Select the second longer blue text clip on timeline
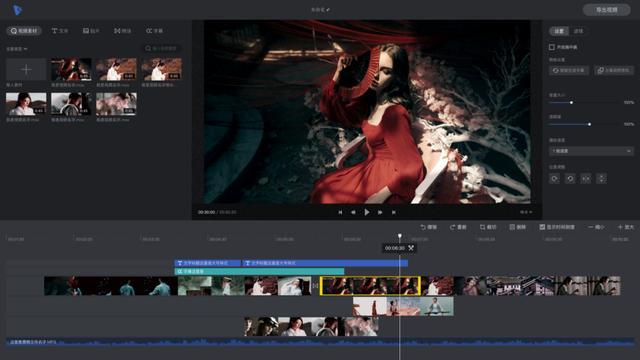640x360 pixels. [325, 263]
